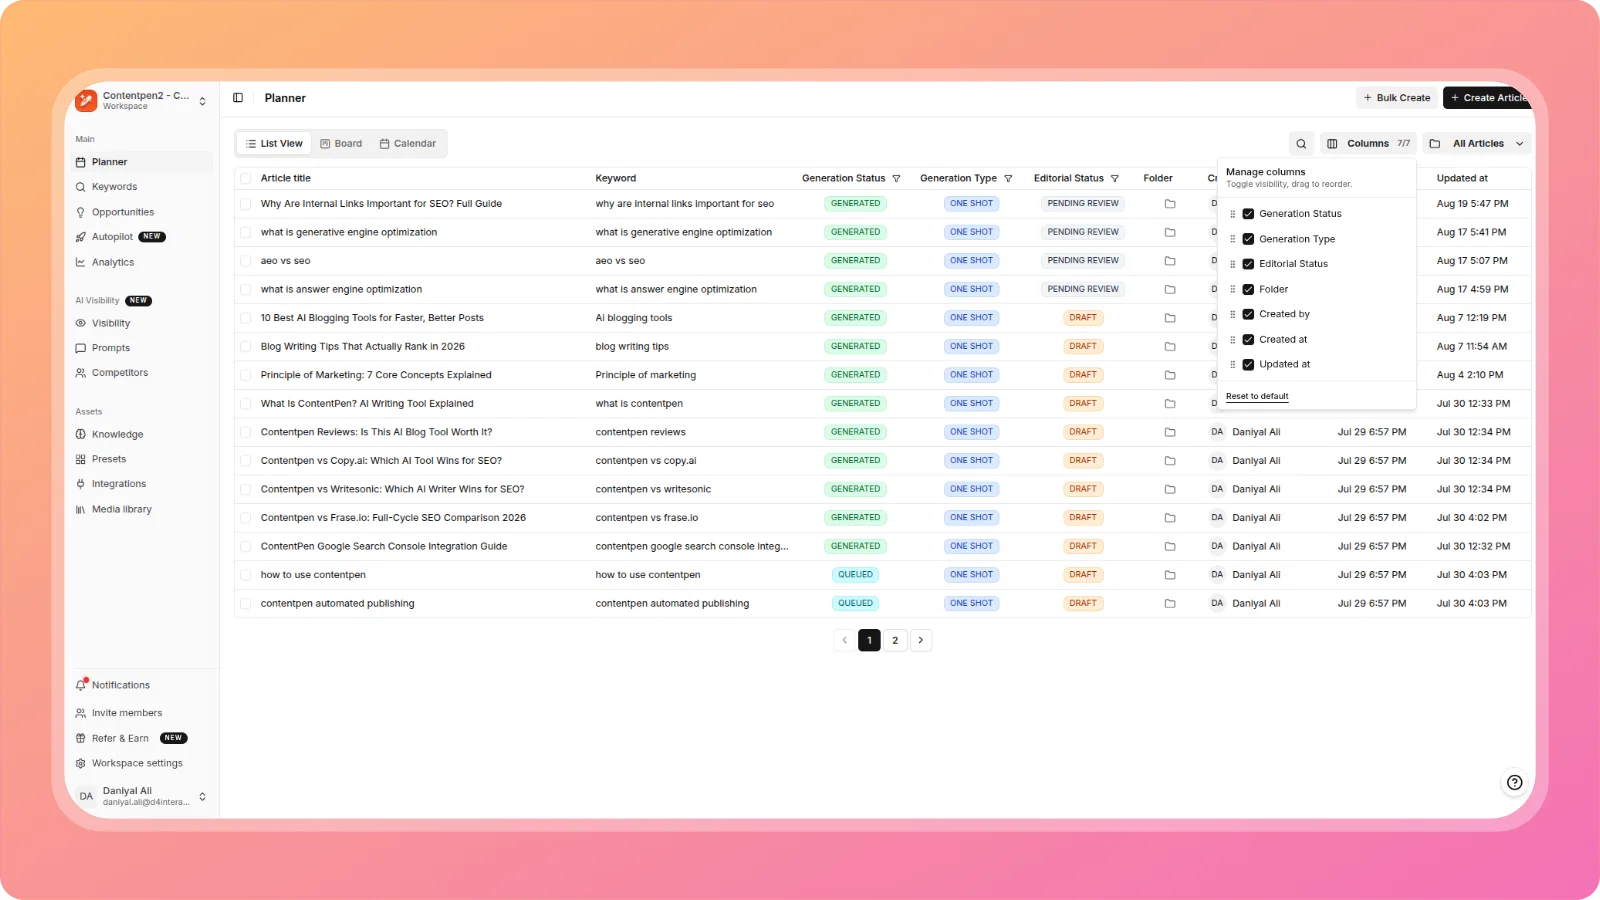
Task: Uncheck Created by column visibility
Action: point(1248,315)
